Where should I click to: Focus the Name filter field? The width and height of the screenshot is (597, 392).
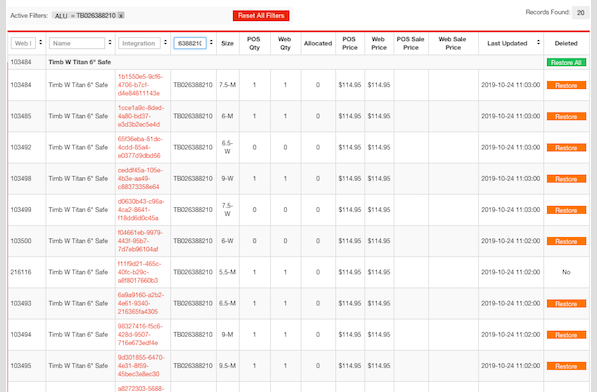point(77,43)
